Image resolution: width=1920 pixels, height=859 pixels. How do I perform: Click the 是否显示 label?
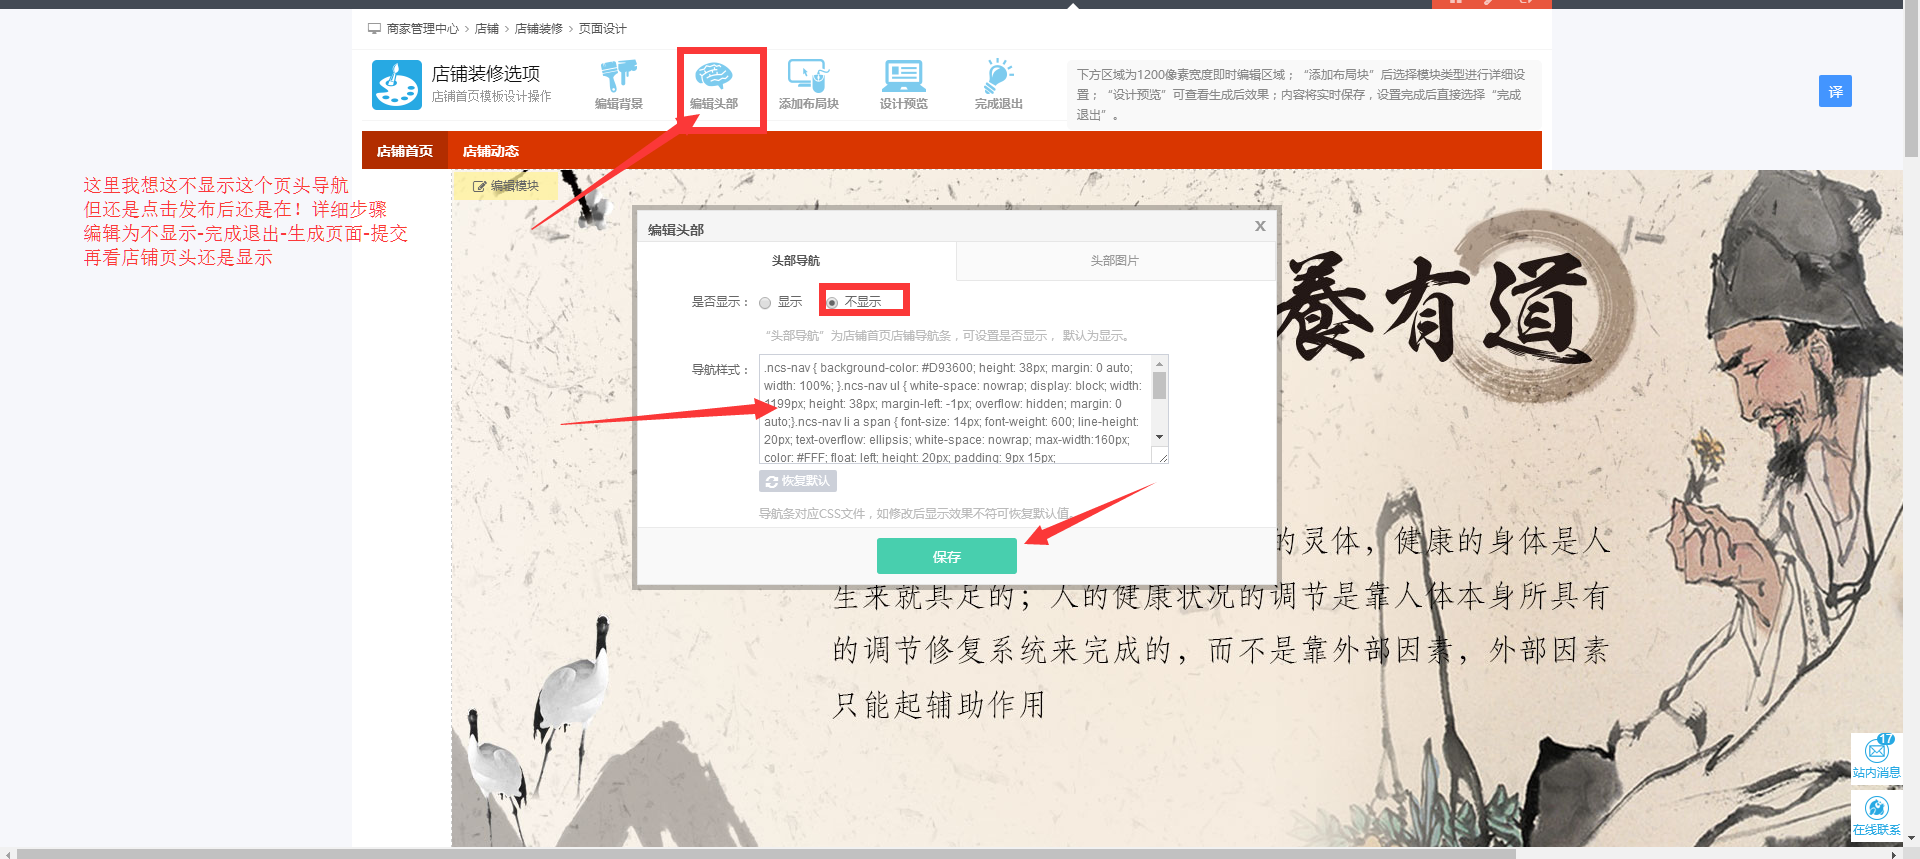tap(720, 301)
